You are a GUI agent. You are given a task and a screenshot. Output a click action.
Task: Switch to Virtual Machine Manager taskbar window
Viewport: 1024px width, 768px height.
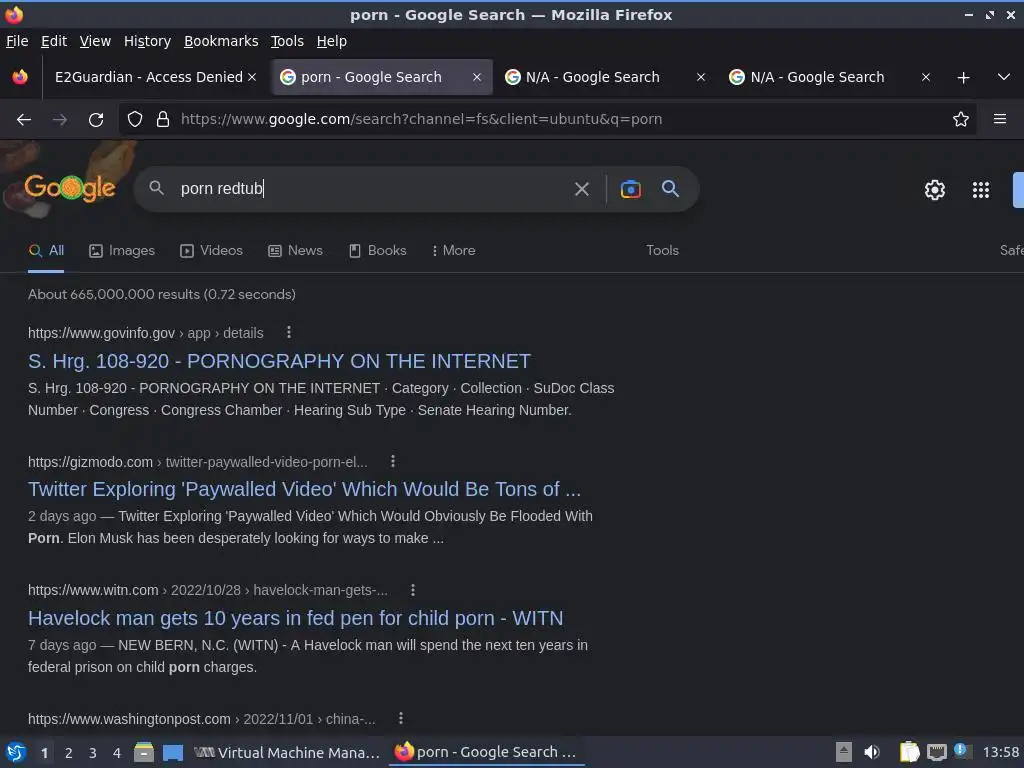pyautogui.click(x=287, y=752)
